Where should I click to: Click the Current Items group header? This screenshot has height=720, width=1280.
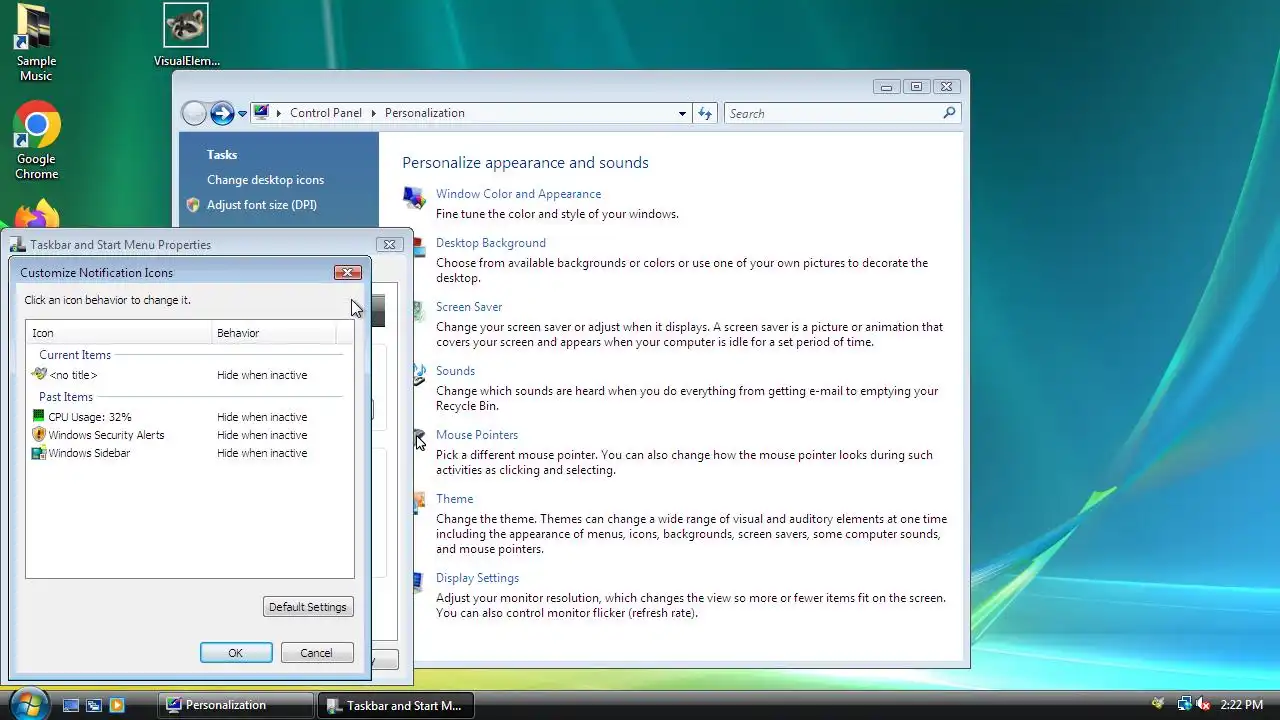(75, 355)
